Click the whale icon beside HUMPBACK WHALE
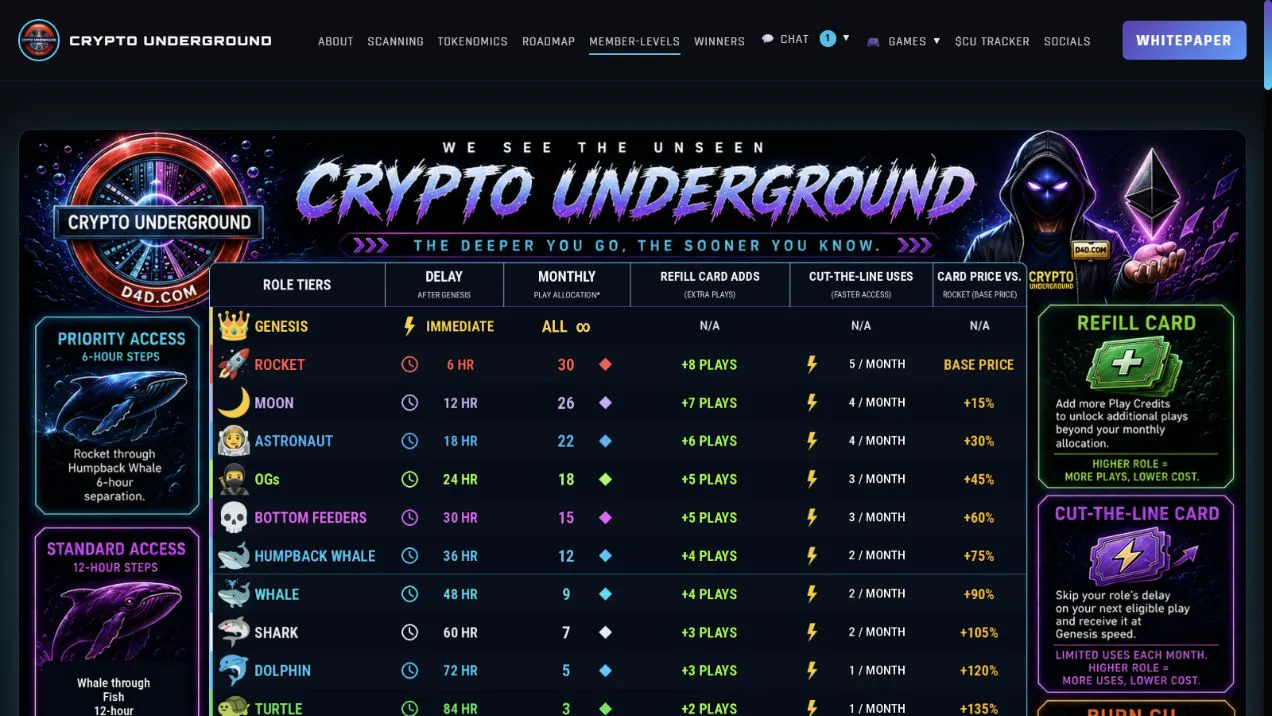The height and width of the screenshot is (716, 1272). (x=233, y=556)
